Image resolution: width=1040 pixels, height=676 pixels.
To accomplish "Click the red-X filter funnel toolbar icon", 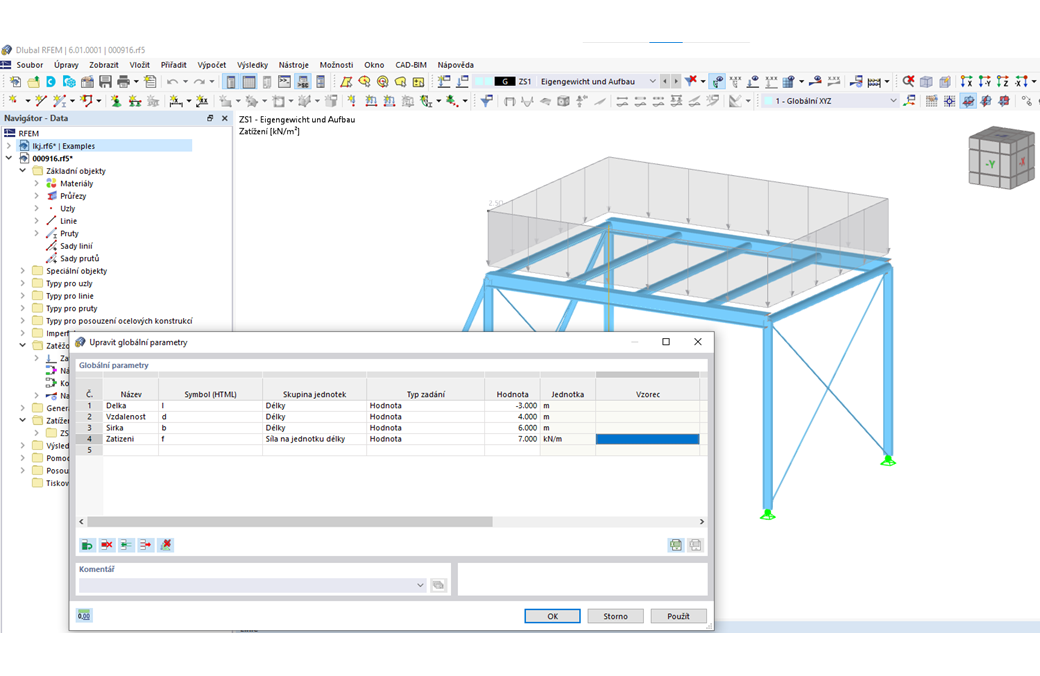I will pos(691,82).
